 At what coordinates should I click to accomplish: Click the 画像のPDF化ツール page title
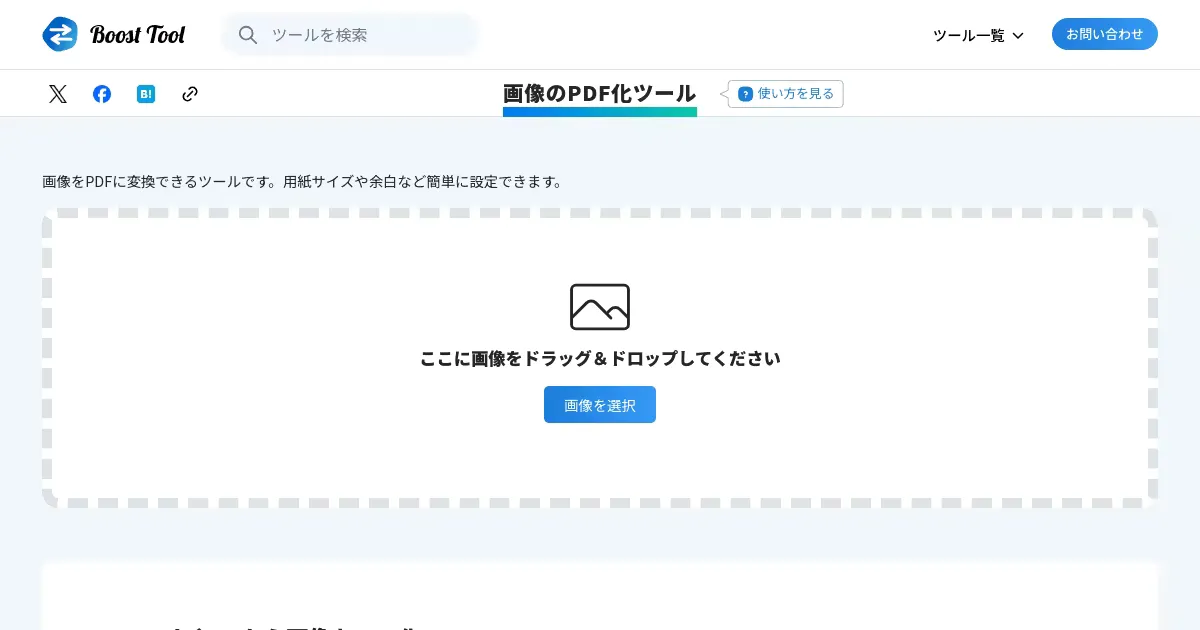click(600, 93)
